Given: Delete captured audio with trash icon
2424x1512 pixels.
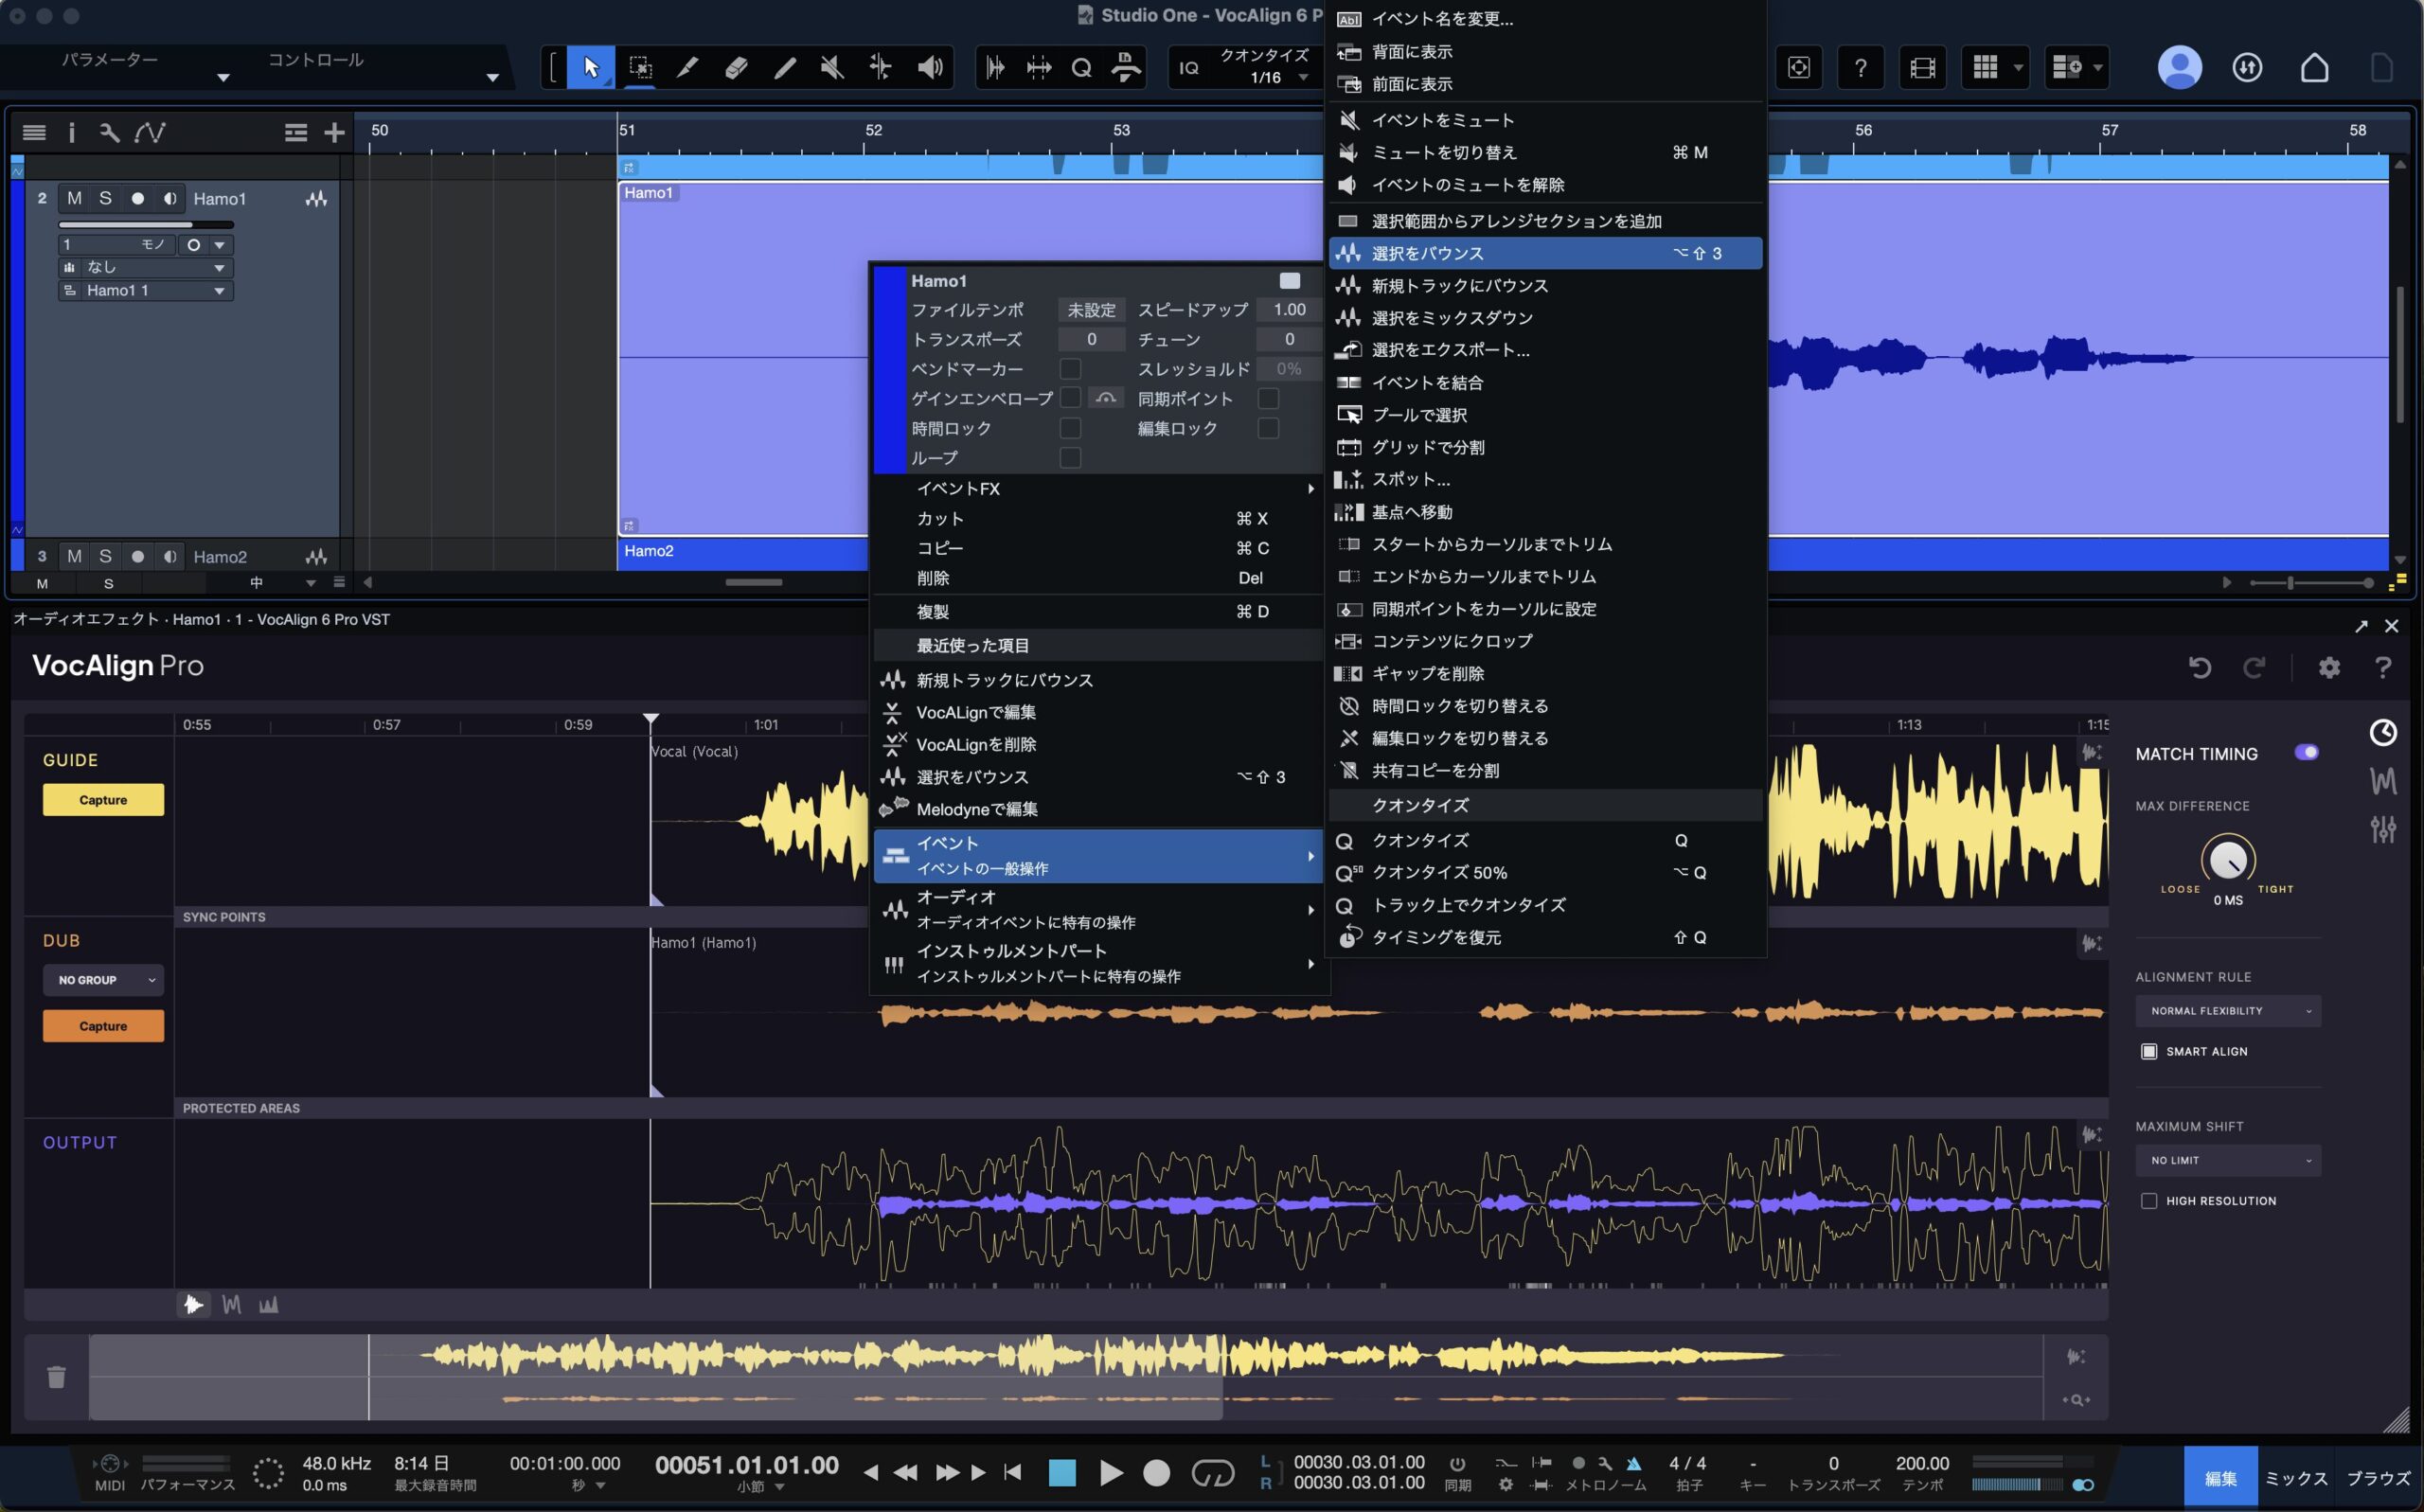Looking at the screenshot, I should (x=56, y=1377).
